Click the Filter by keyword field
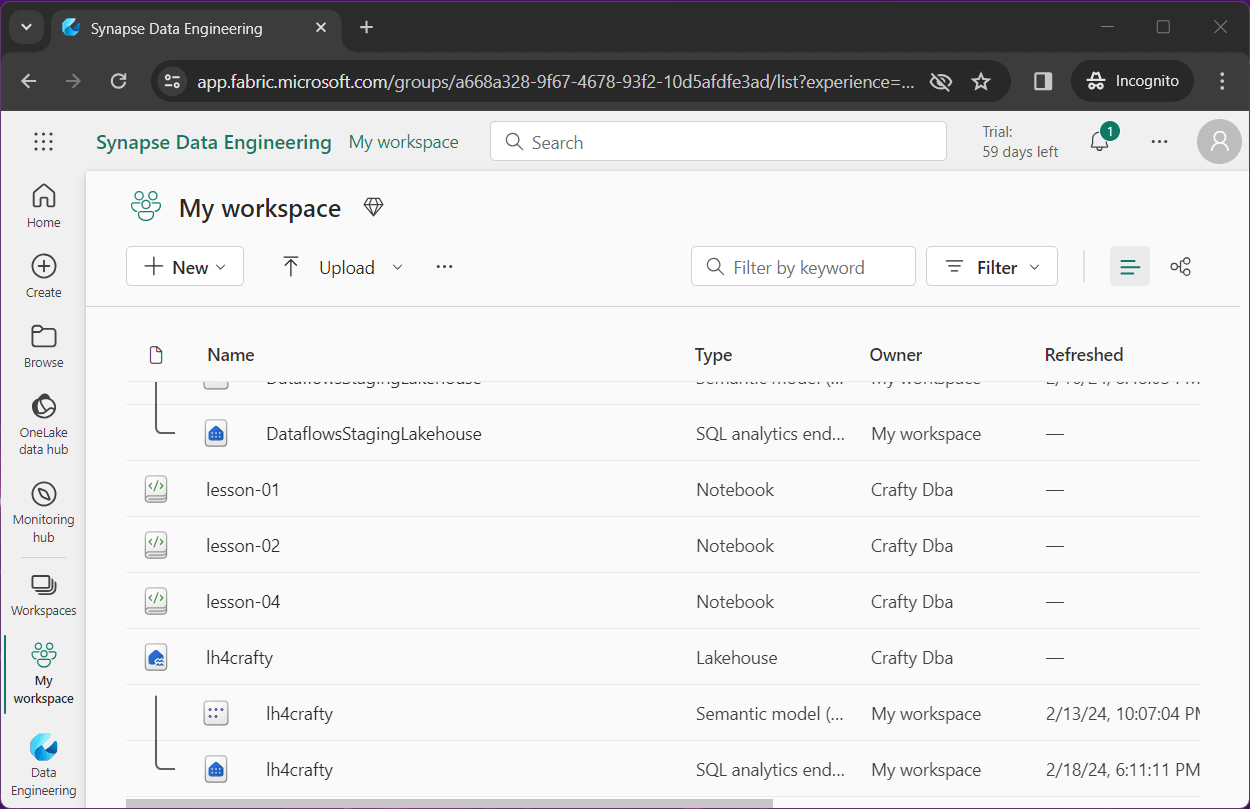 coord(803,267)
